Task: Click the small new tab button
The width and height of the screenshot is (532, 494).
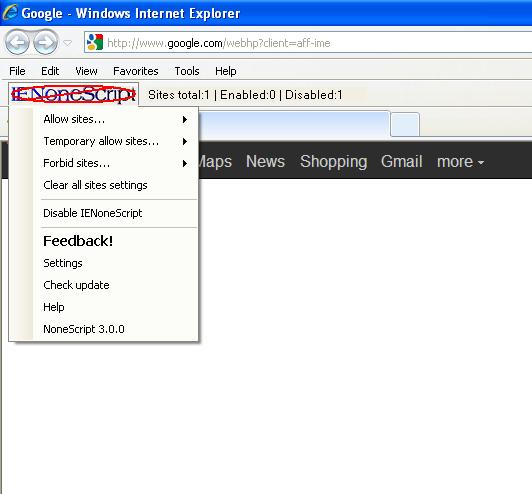Action: tap(405, 125)
